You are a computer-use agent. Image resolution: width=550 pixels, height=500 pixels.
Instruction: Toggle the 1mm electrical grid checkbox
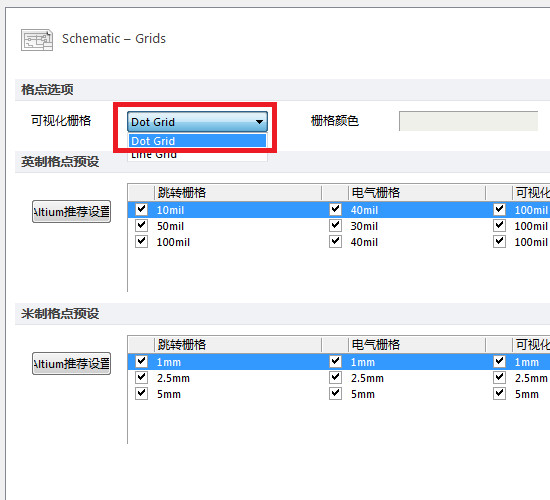point(335,361)
